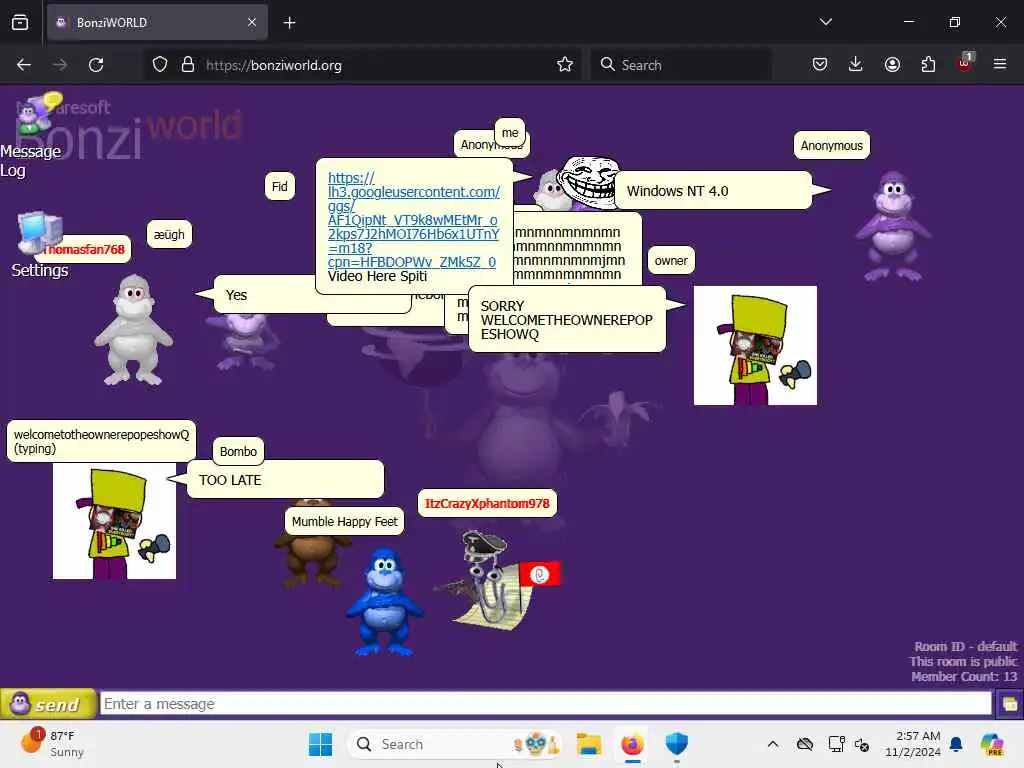Click the Room ID - default text
Viewport: 1024px width, 768px height.
click(965, 647)
